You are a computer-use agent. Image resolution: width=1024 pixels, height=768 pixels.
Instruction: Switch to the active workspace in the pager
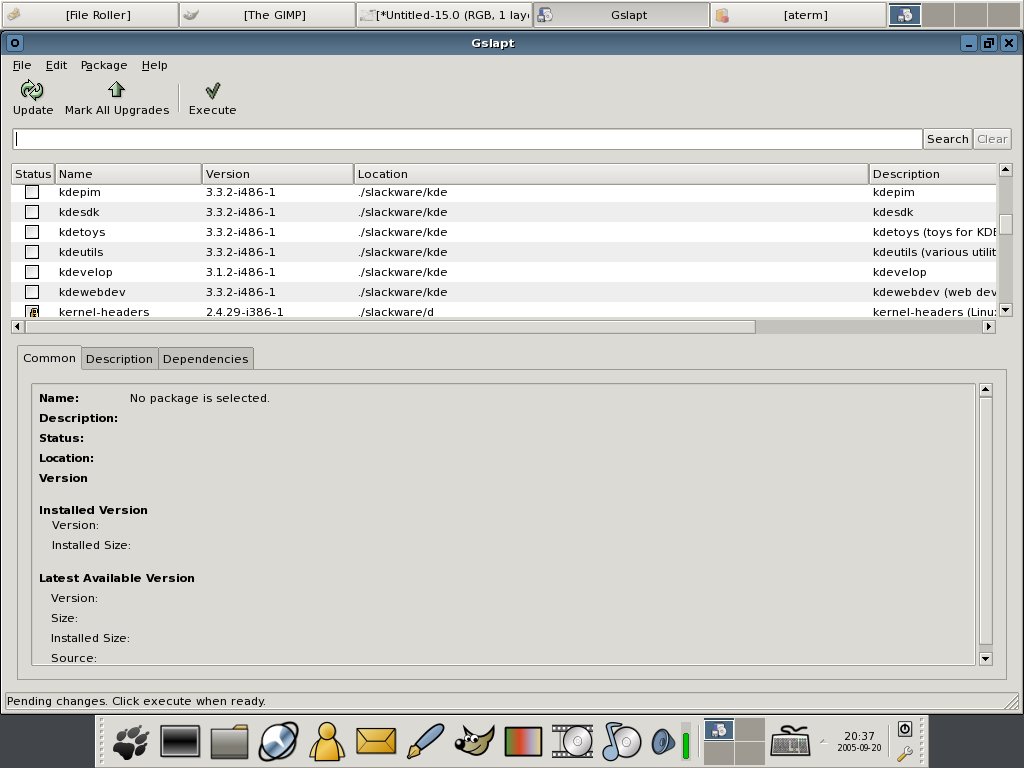(718, 729)
